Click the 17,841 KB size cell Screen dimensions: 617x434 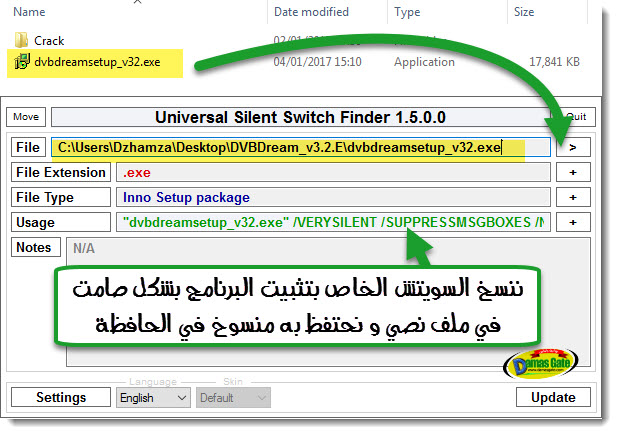pos(554,62)
